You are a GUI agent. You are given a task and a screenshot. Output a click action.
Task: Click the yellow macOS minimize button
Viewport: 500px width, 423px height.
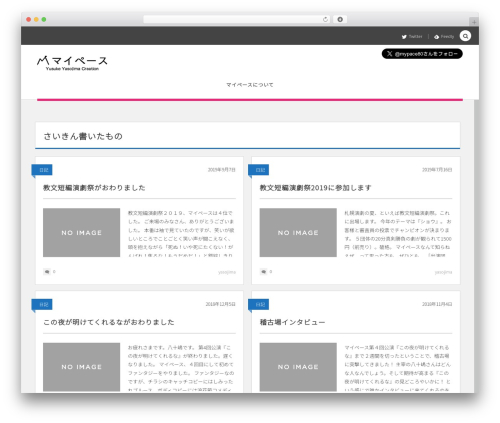click(x=36, y=19)
